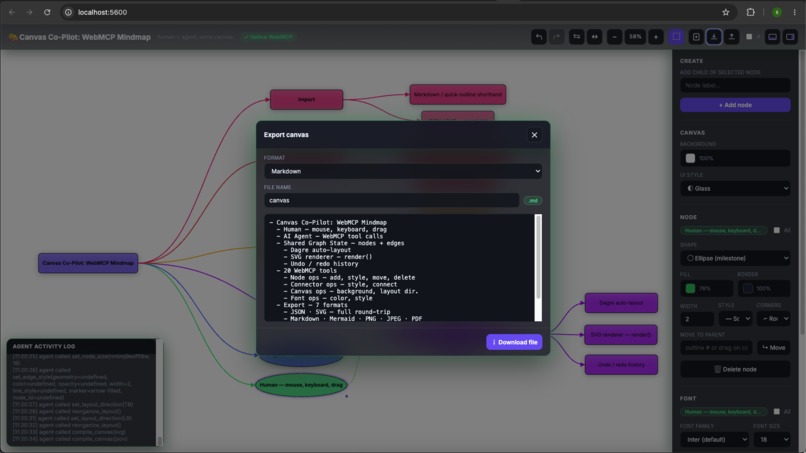806x453 pixels.
Task: Click the Download file button
Action: [514, 342]
